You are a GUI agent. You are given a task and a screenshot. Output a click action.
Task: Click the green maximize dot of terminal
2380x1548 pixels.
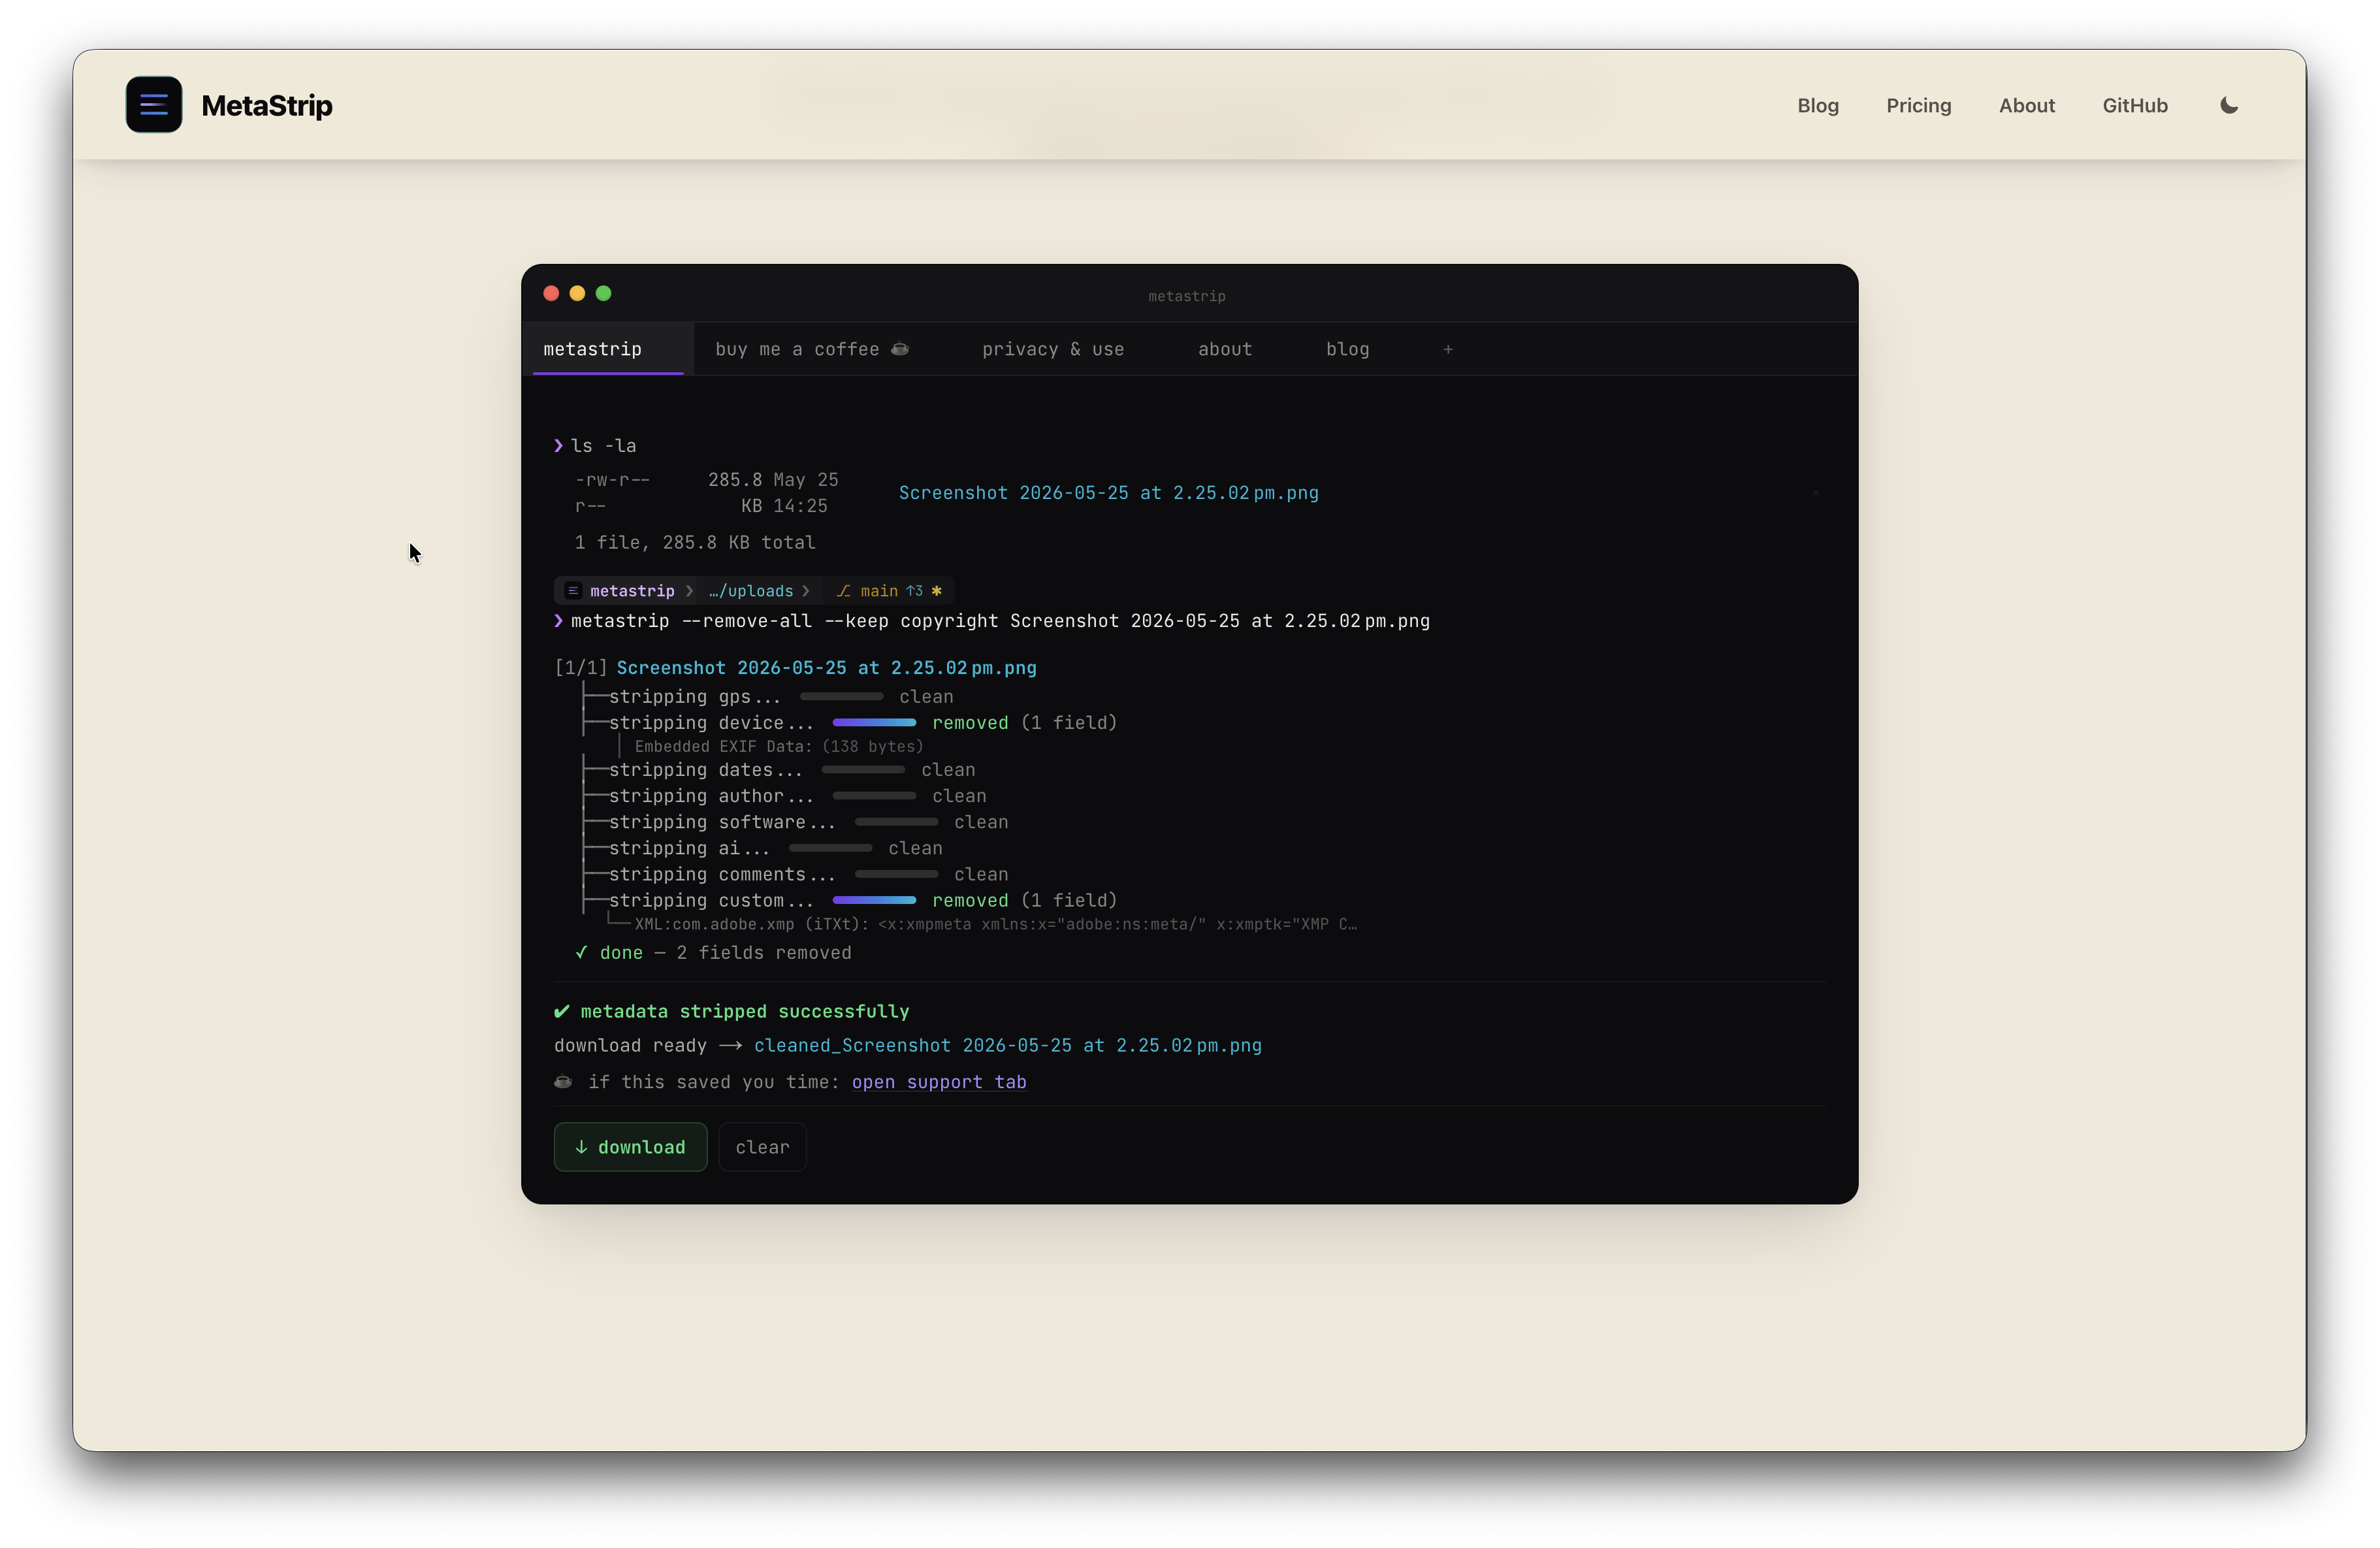(603, 293)
